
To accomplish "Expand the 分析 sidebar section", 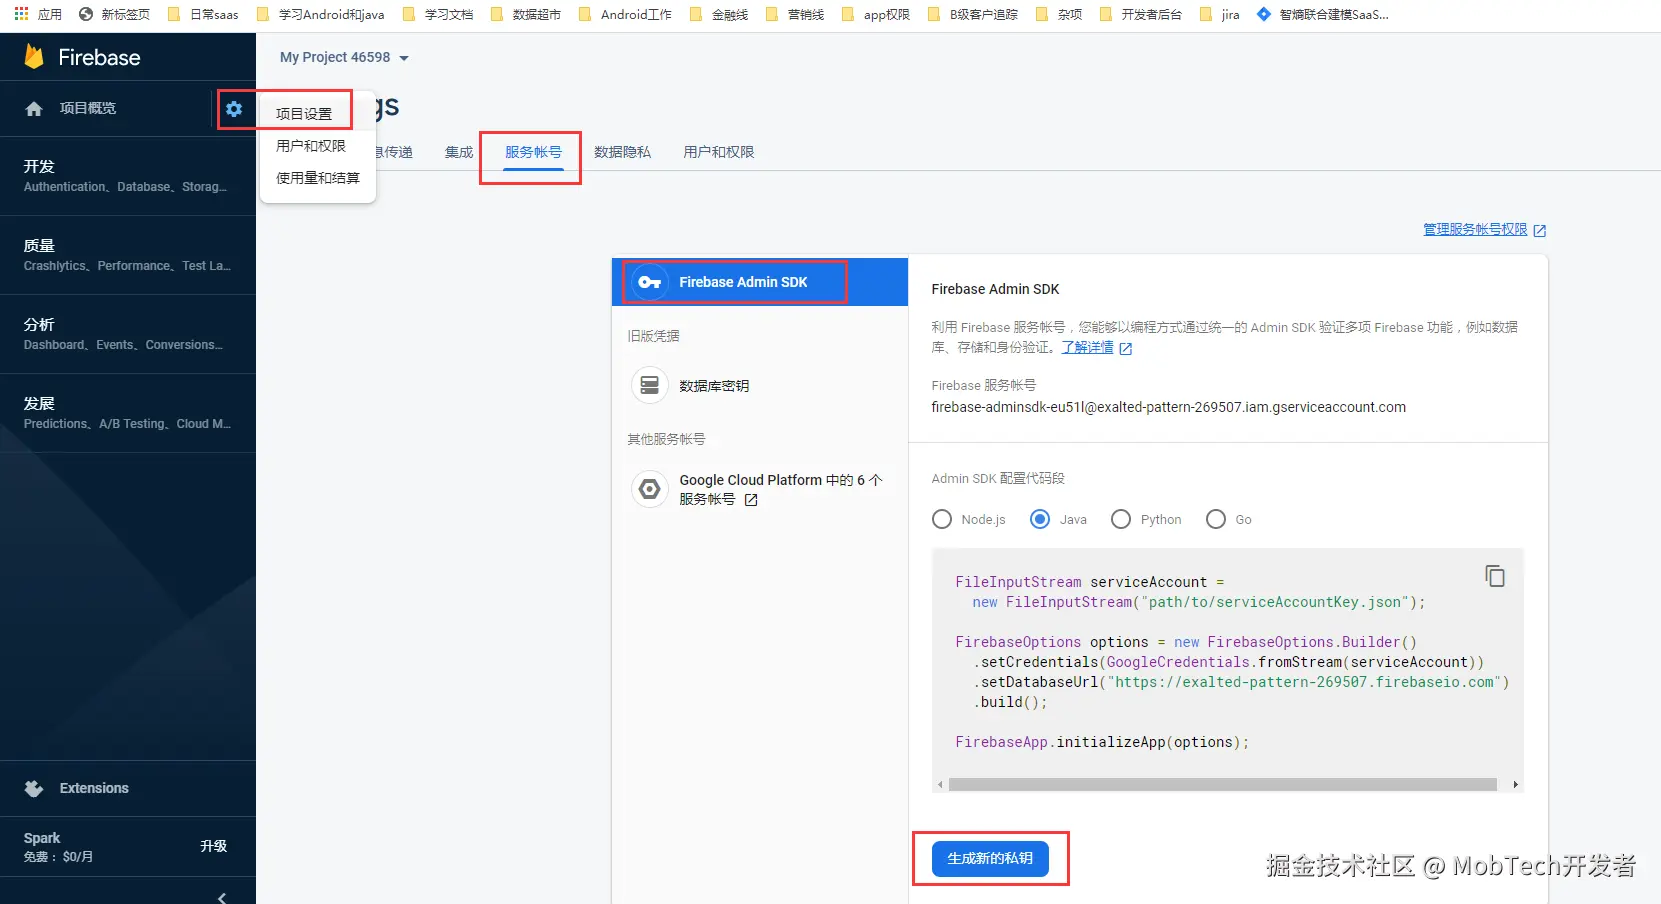I will pos(128,334).
